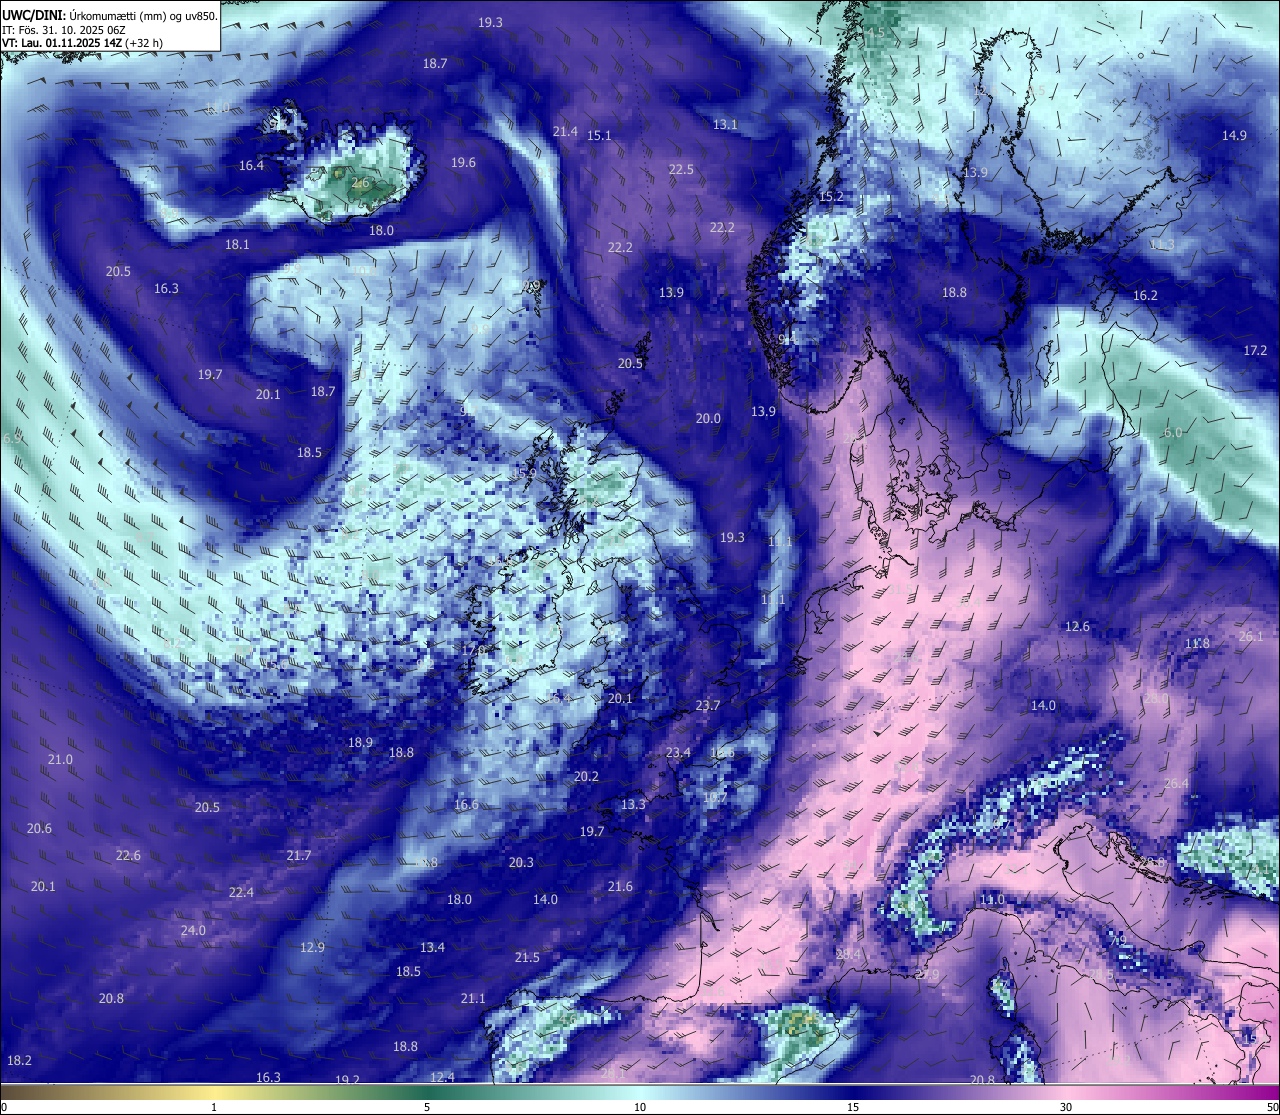1280x1115 pixels.
Task: Click the UWC/DINI Úrkomumætti title line
Action: pyautogui.click(x=110, y=15)
